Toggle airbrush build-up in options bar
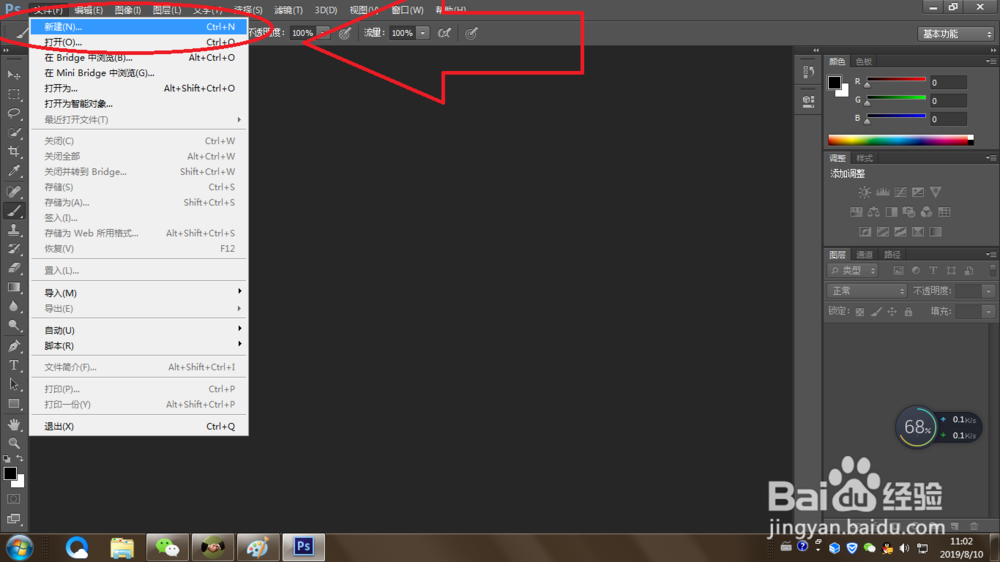Image resolution: width=1000 pixels, height=562 pixels. tap(445, 33)
